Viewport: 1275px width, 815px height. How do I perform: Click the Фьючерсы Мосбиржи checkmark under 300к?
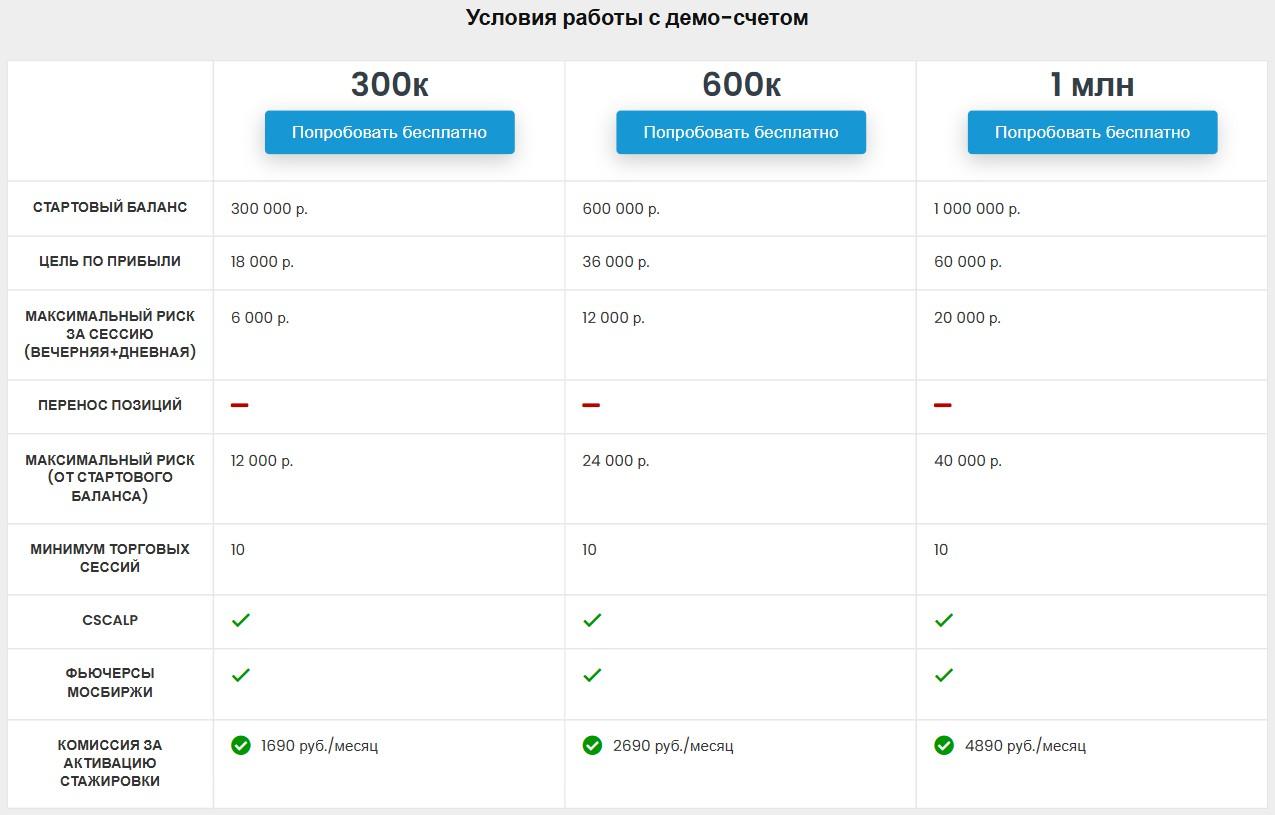coord(241,675)
